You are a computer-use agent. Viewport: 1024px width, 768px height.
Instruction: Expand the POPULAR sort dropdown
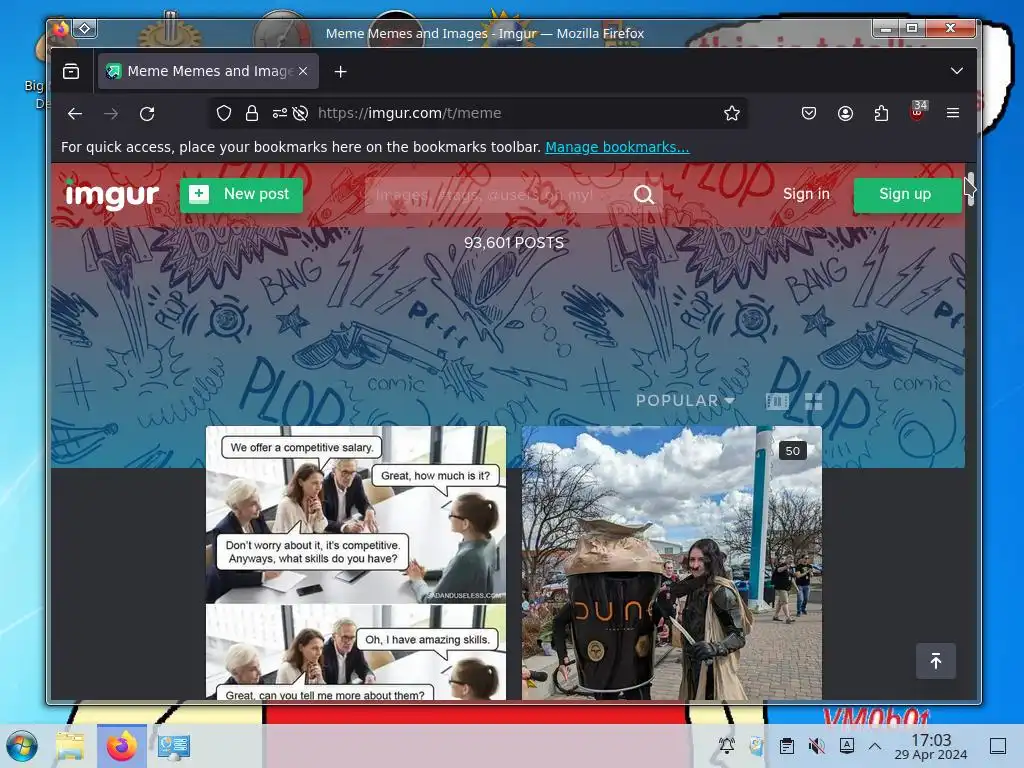pyautogui.click(x=685, y=401)
